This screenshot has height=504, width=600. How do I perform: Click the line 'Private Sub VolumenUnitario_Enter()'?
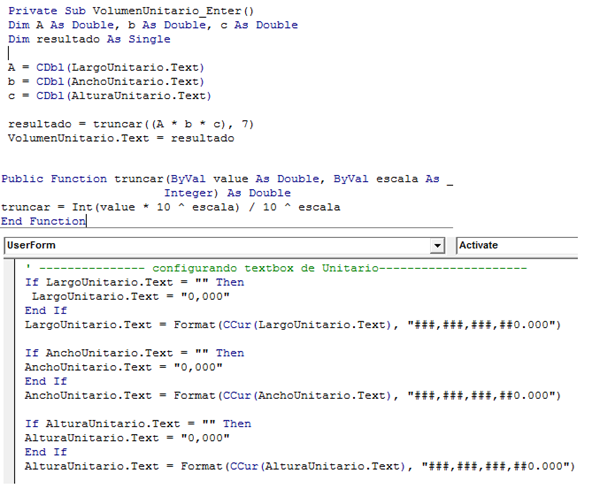131,11
